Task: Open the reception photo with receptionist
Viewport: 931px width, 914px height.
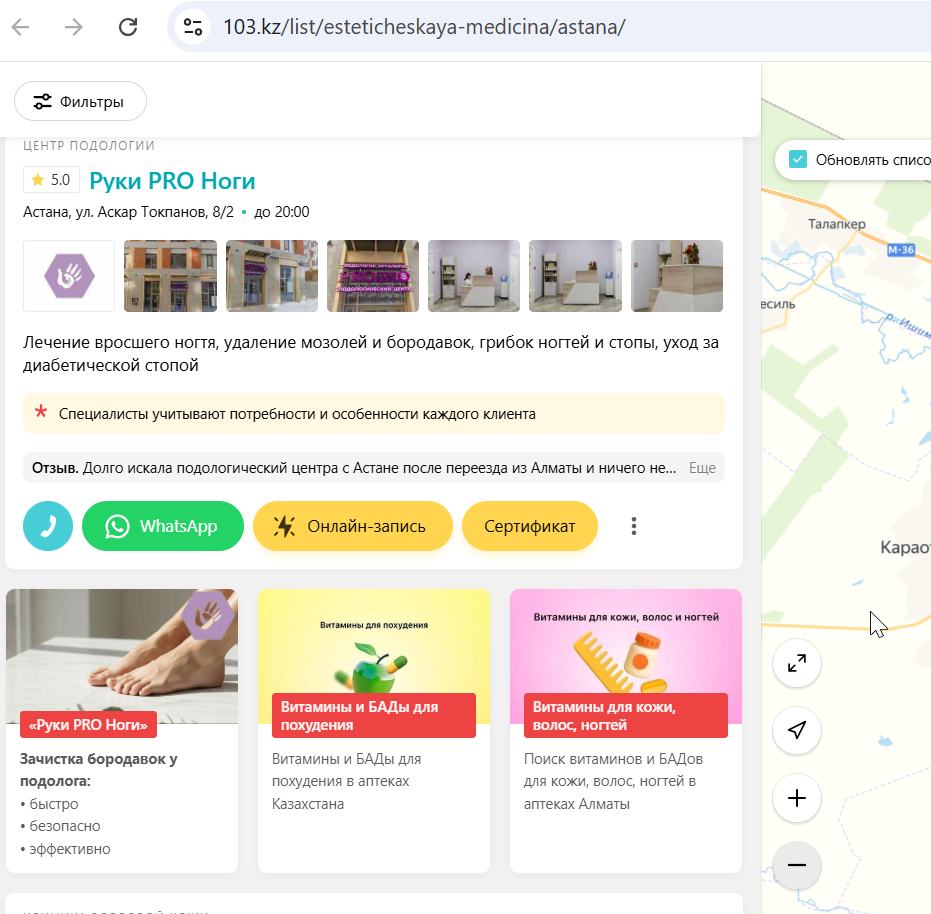Action: (x=474, y=276)
